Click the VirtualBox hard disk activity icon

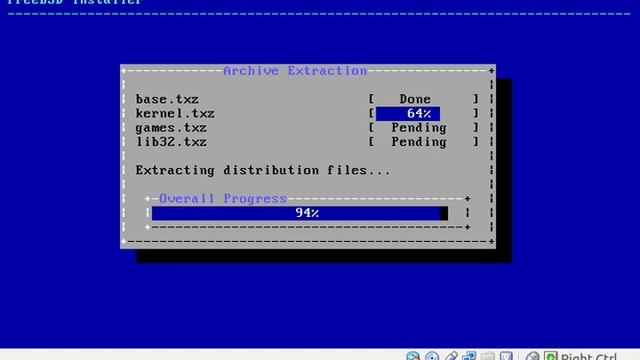click(413, 356)
